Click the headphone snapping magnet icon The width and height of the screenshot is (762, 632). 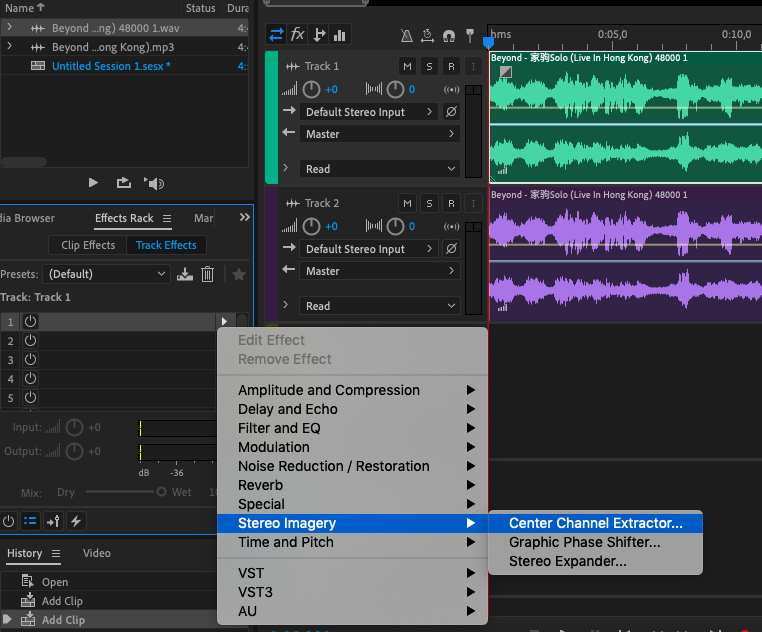449,36
